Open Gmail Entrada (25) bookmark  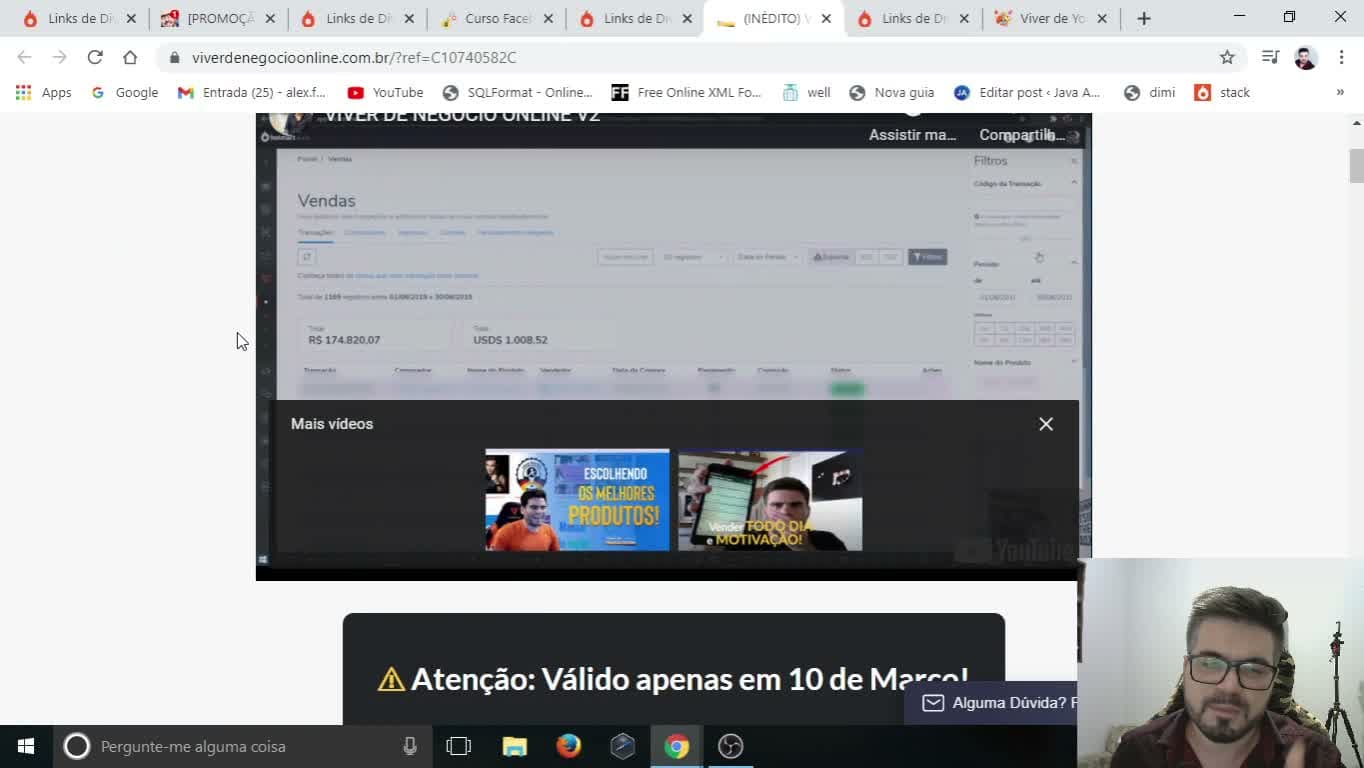pyautogui.click(x=252, y=92)
